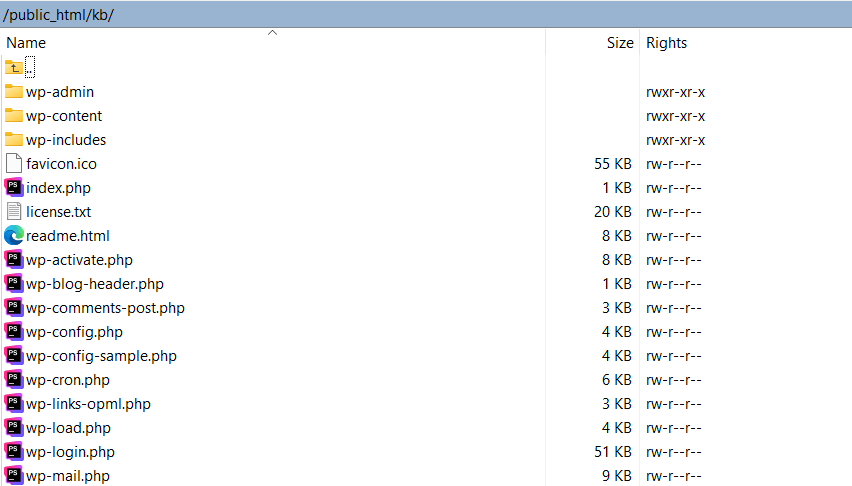Click the wp-content folder icon

click(13, 116)
